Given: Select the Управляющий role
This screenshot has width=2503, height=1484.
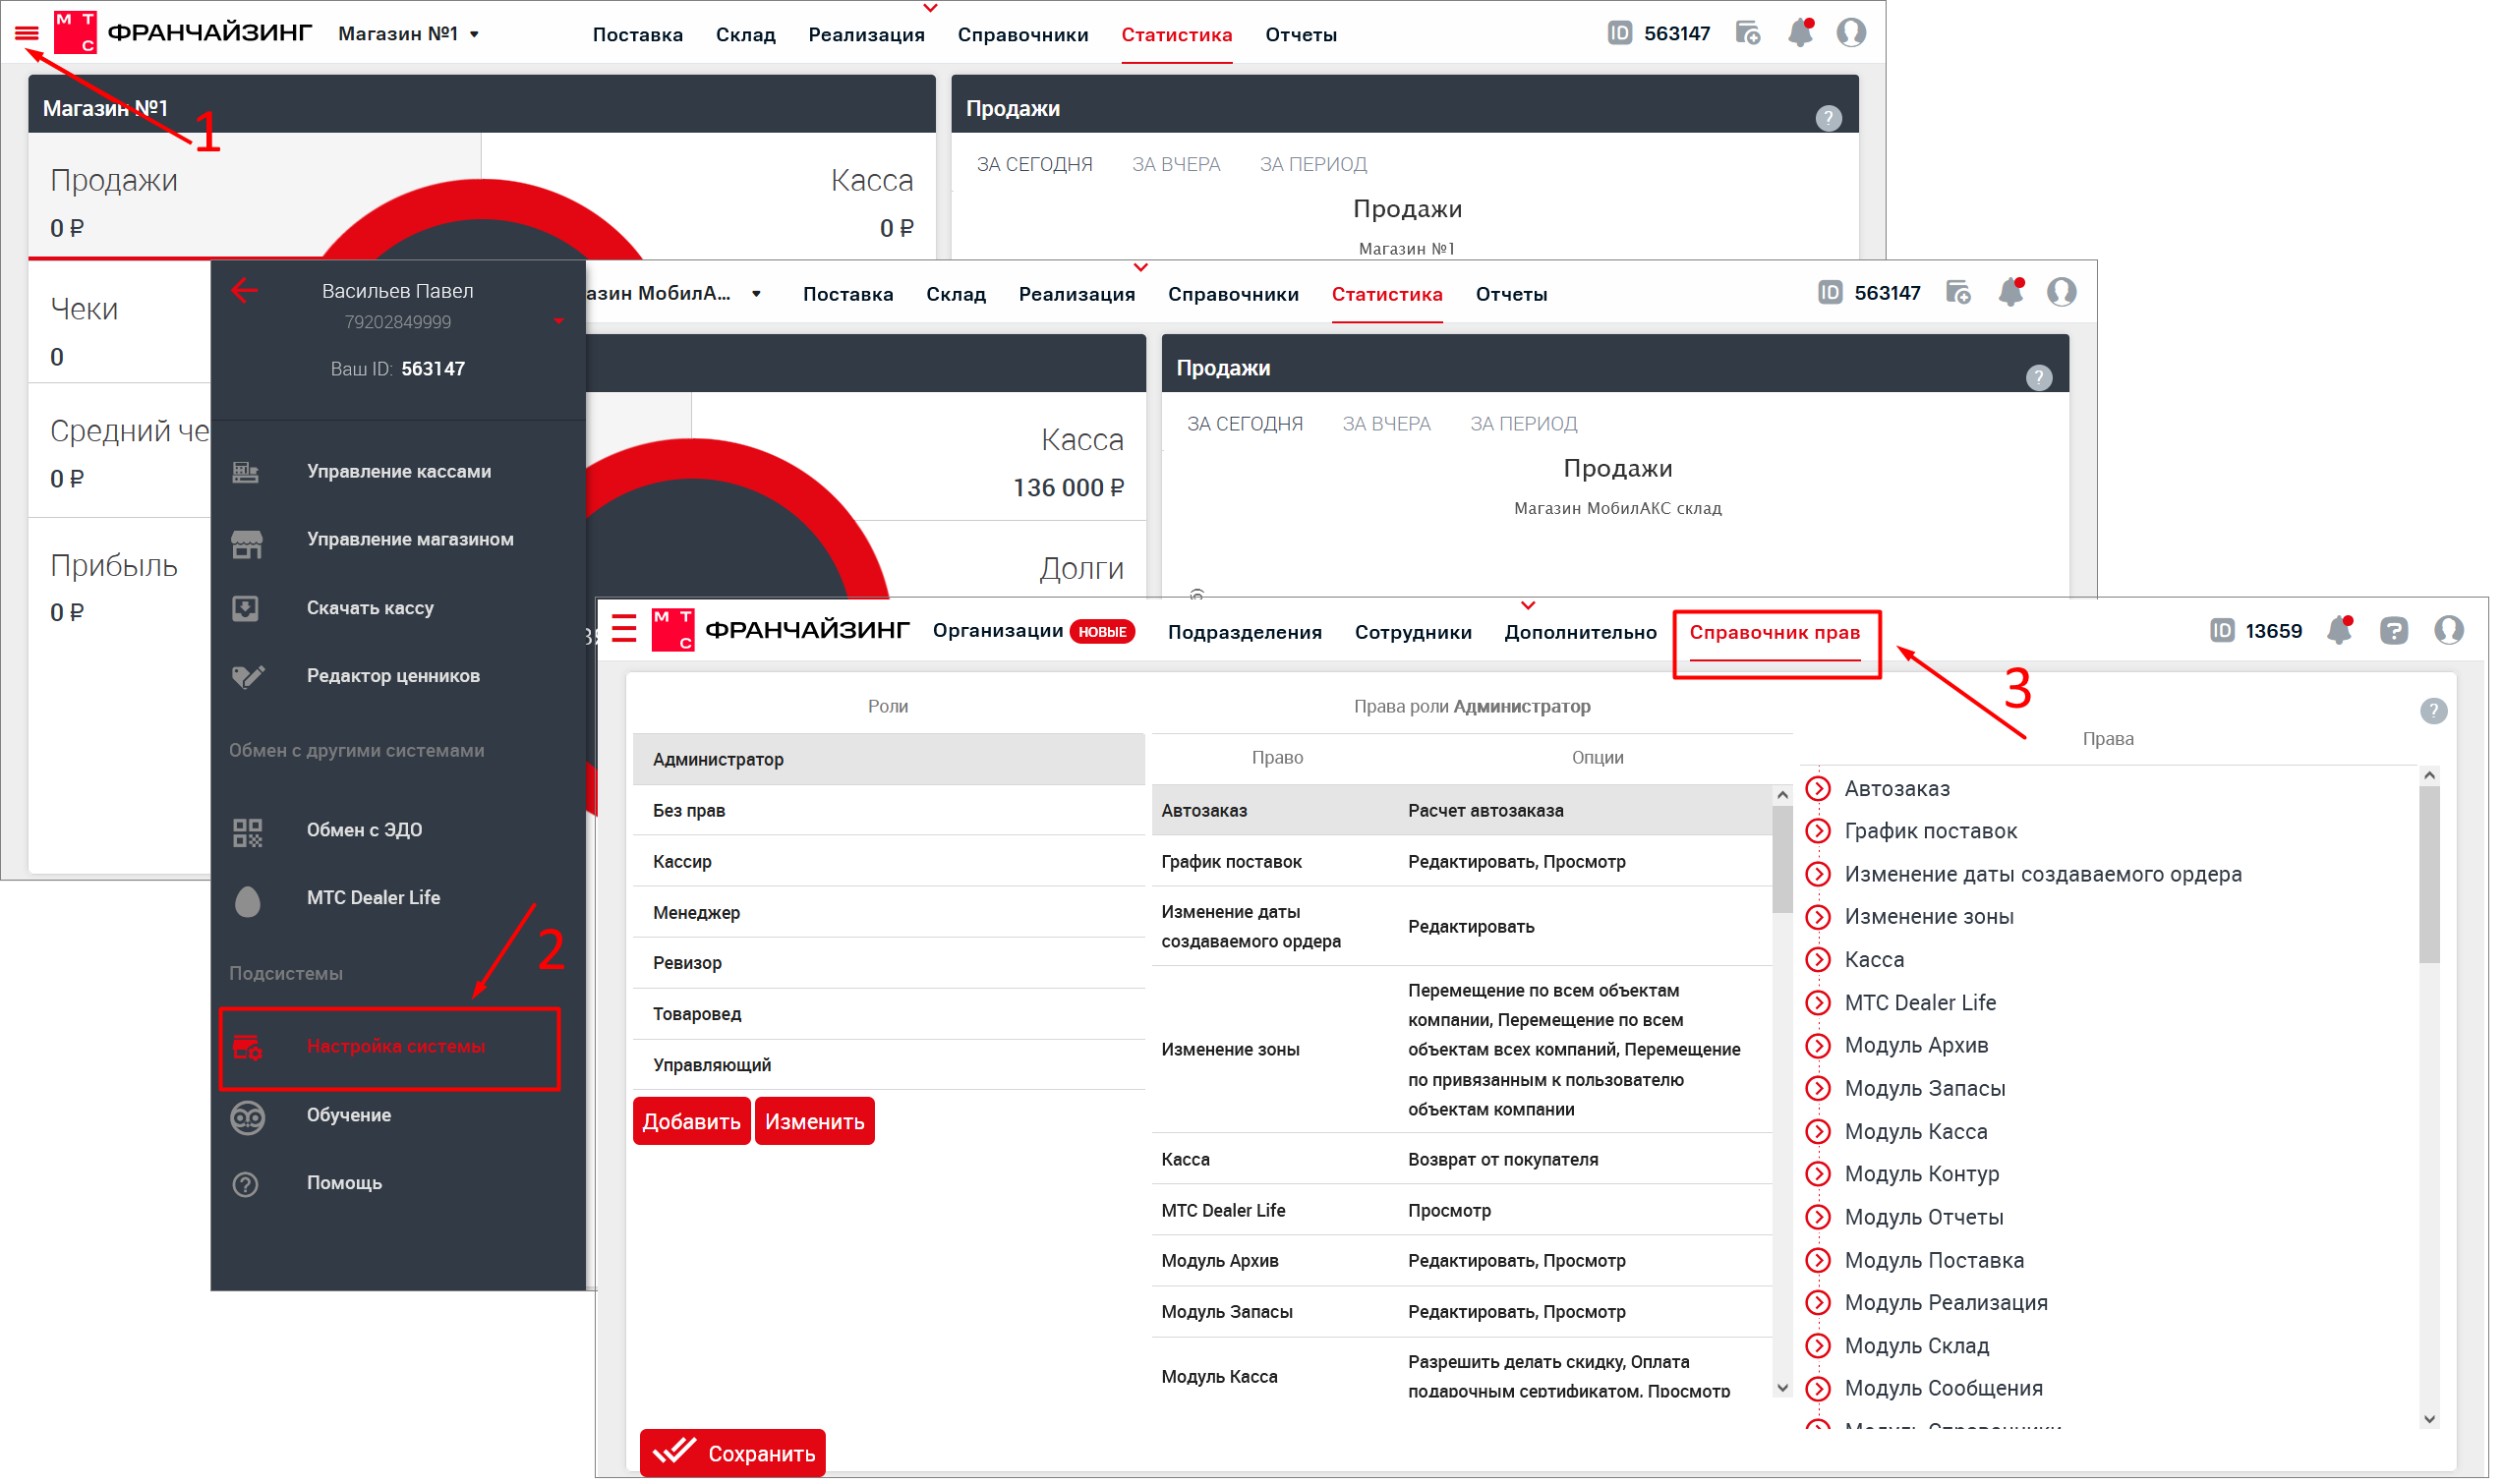Looking at the screenshot, I should point(889,1065).
